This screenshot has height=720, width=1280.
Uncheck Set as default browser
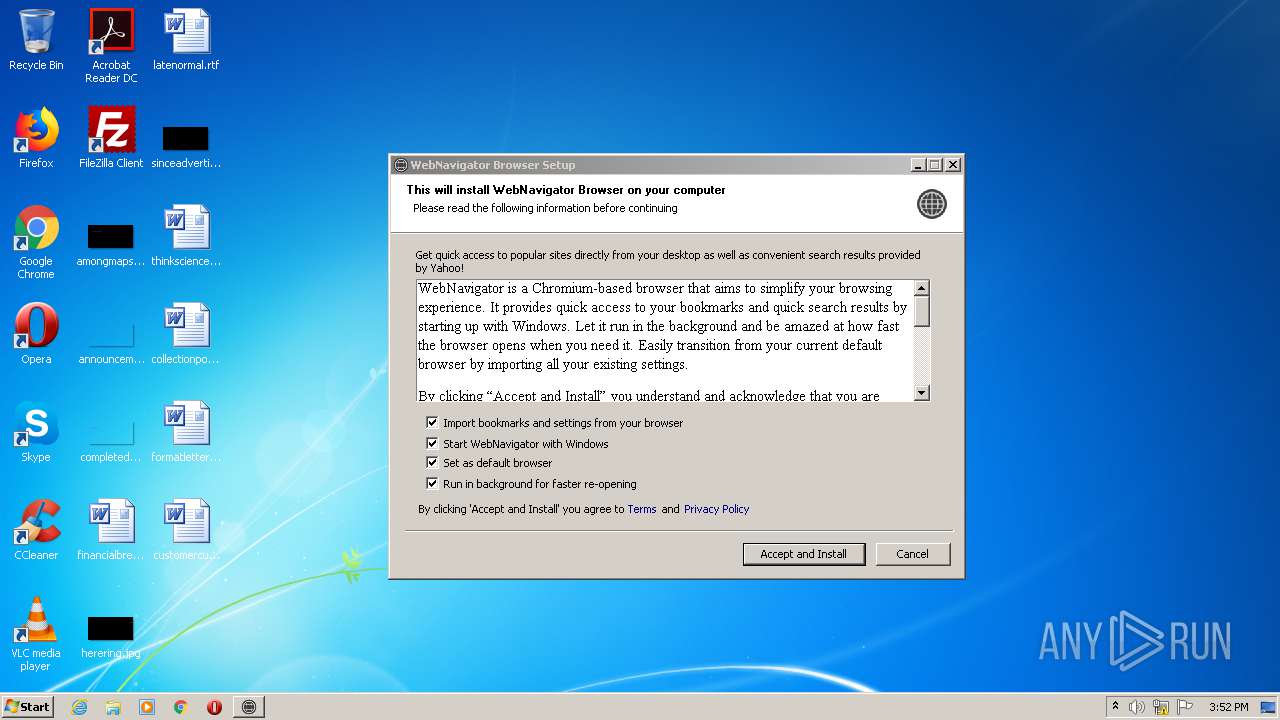(x=432, y=462)
